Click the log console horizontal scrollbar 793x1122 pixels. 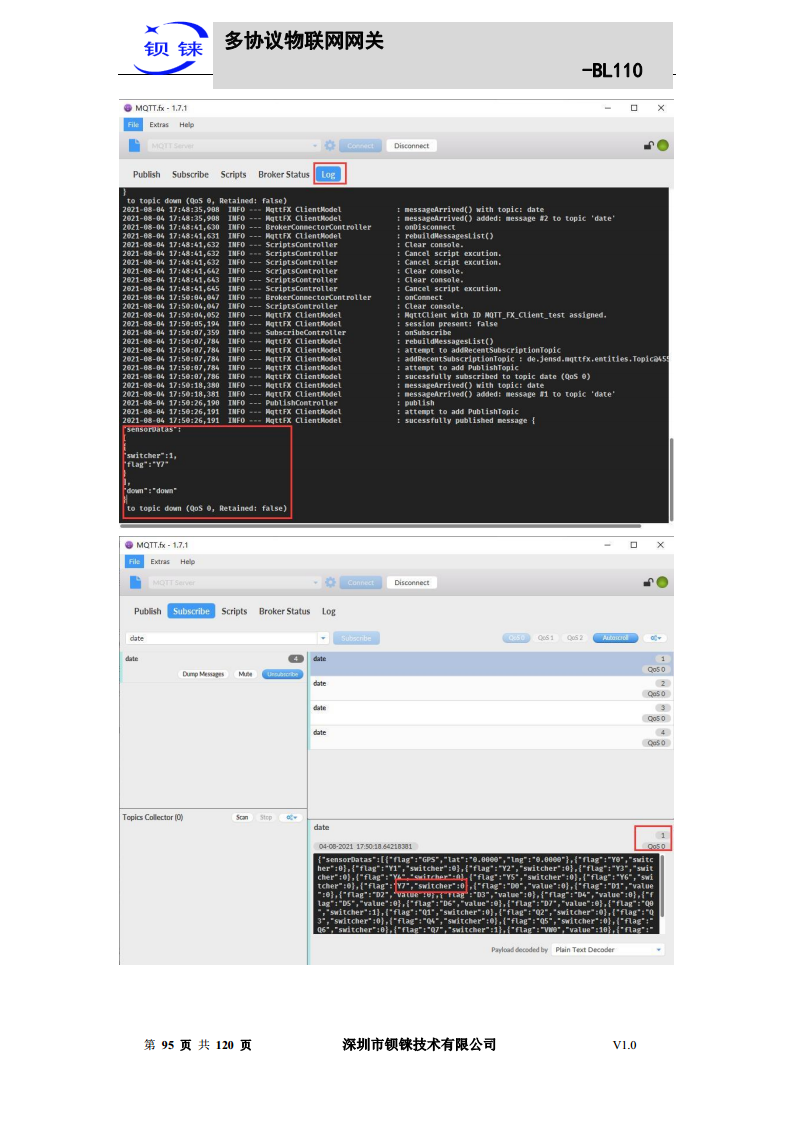coord(381,525)
